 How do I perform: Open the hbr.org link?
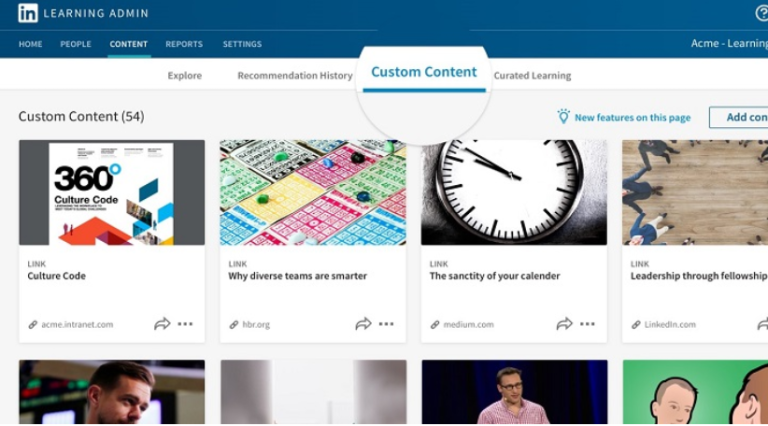pos(256,324)
